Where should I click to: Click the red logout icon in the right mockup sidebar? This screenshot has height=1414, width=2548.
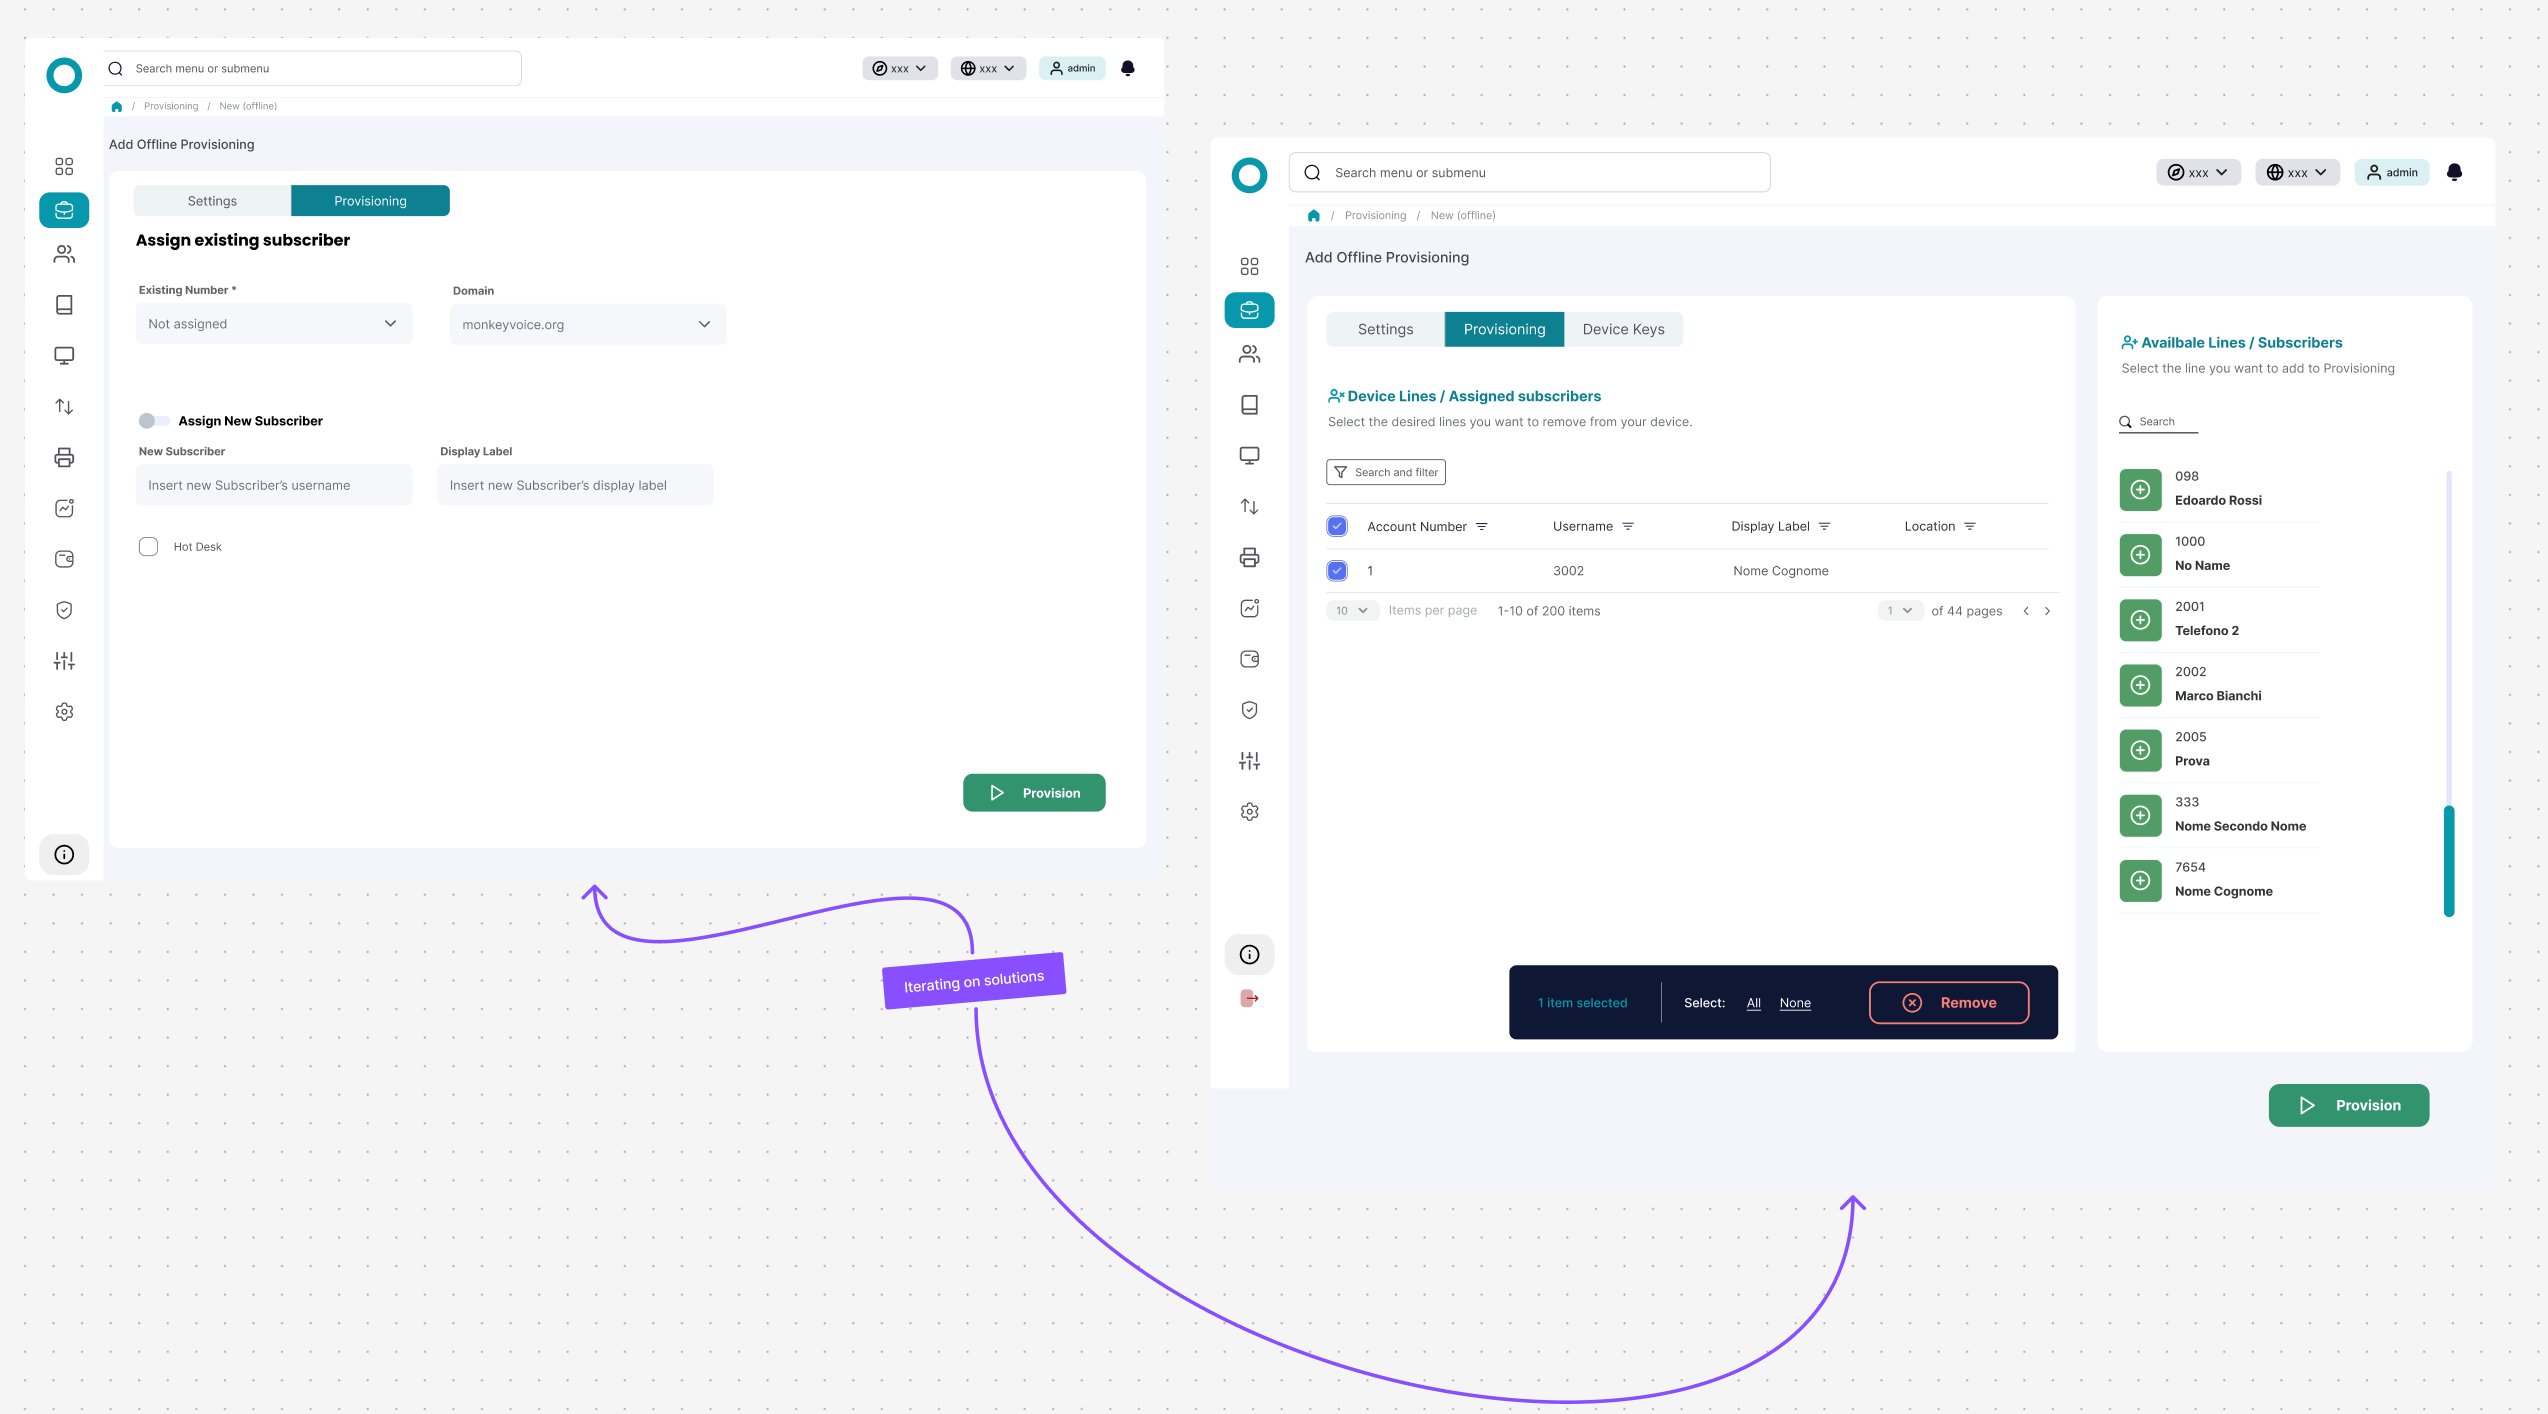[x=1249, y=998]
